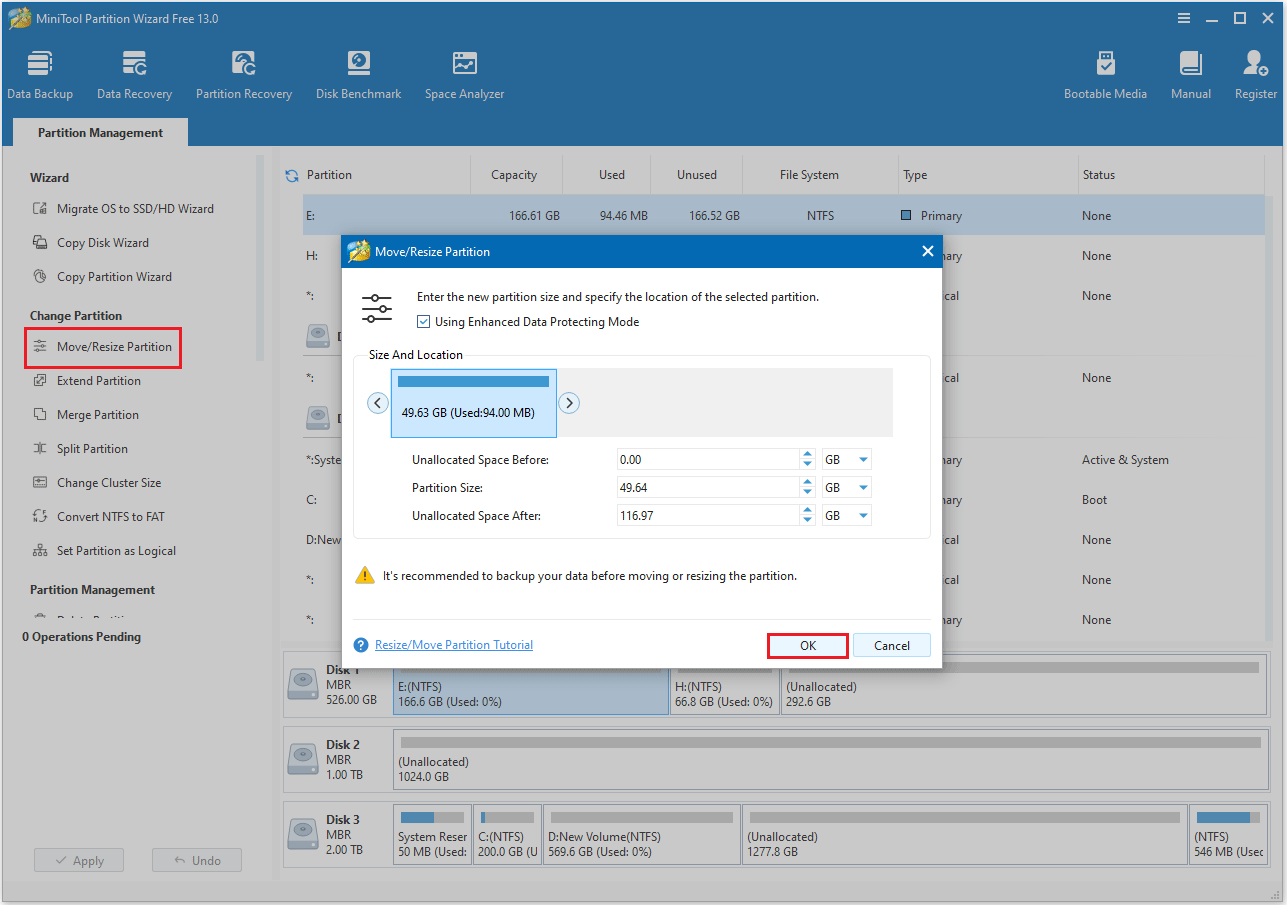Screen dimensions: 1287x905
Task: Increase Partition Size with the up stepper
Action: coord(808,482)
